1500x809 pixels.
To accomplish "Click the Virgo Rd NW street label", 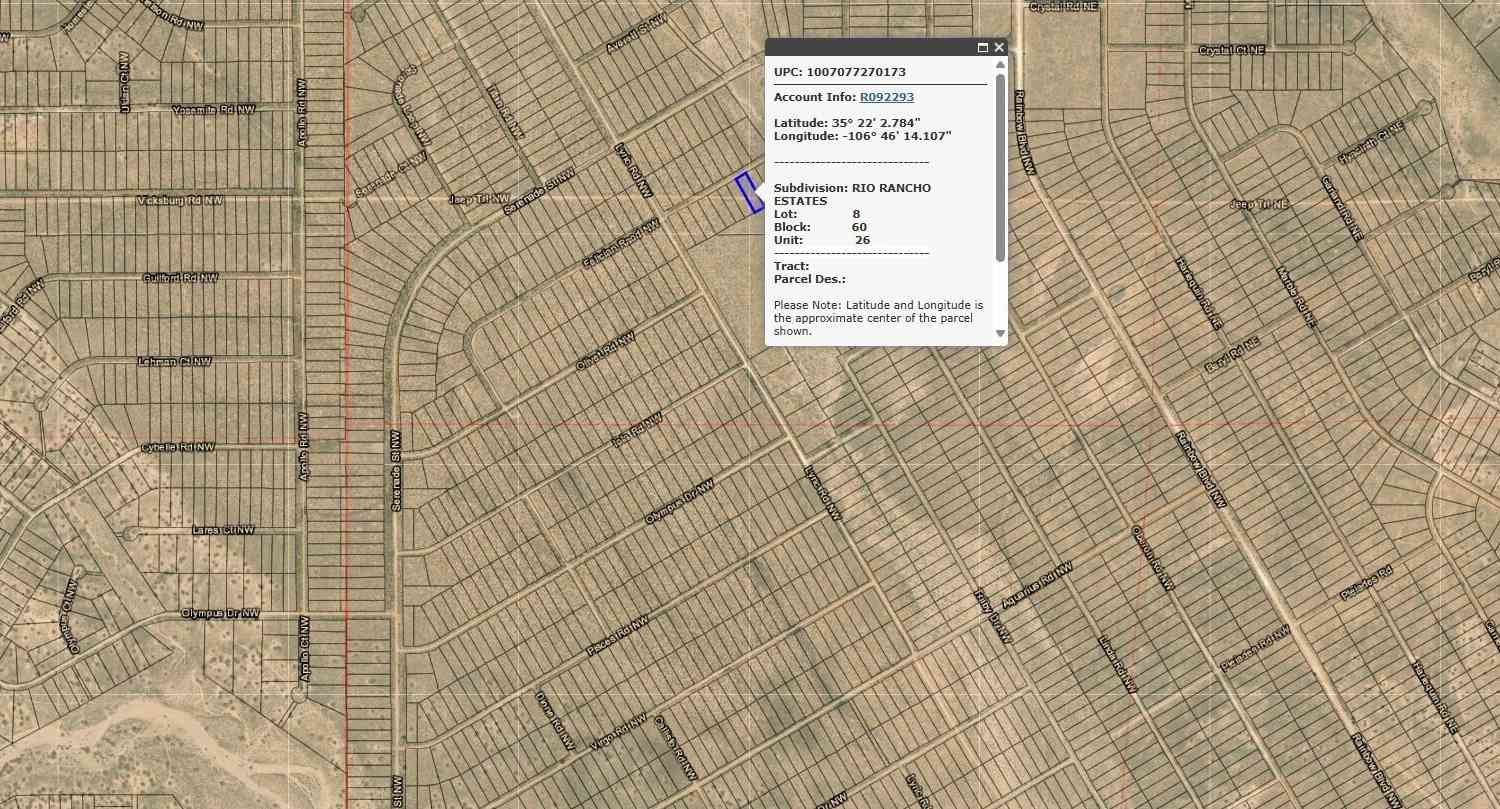I will (617, 733).
